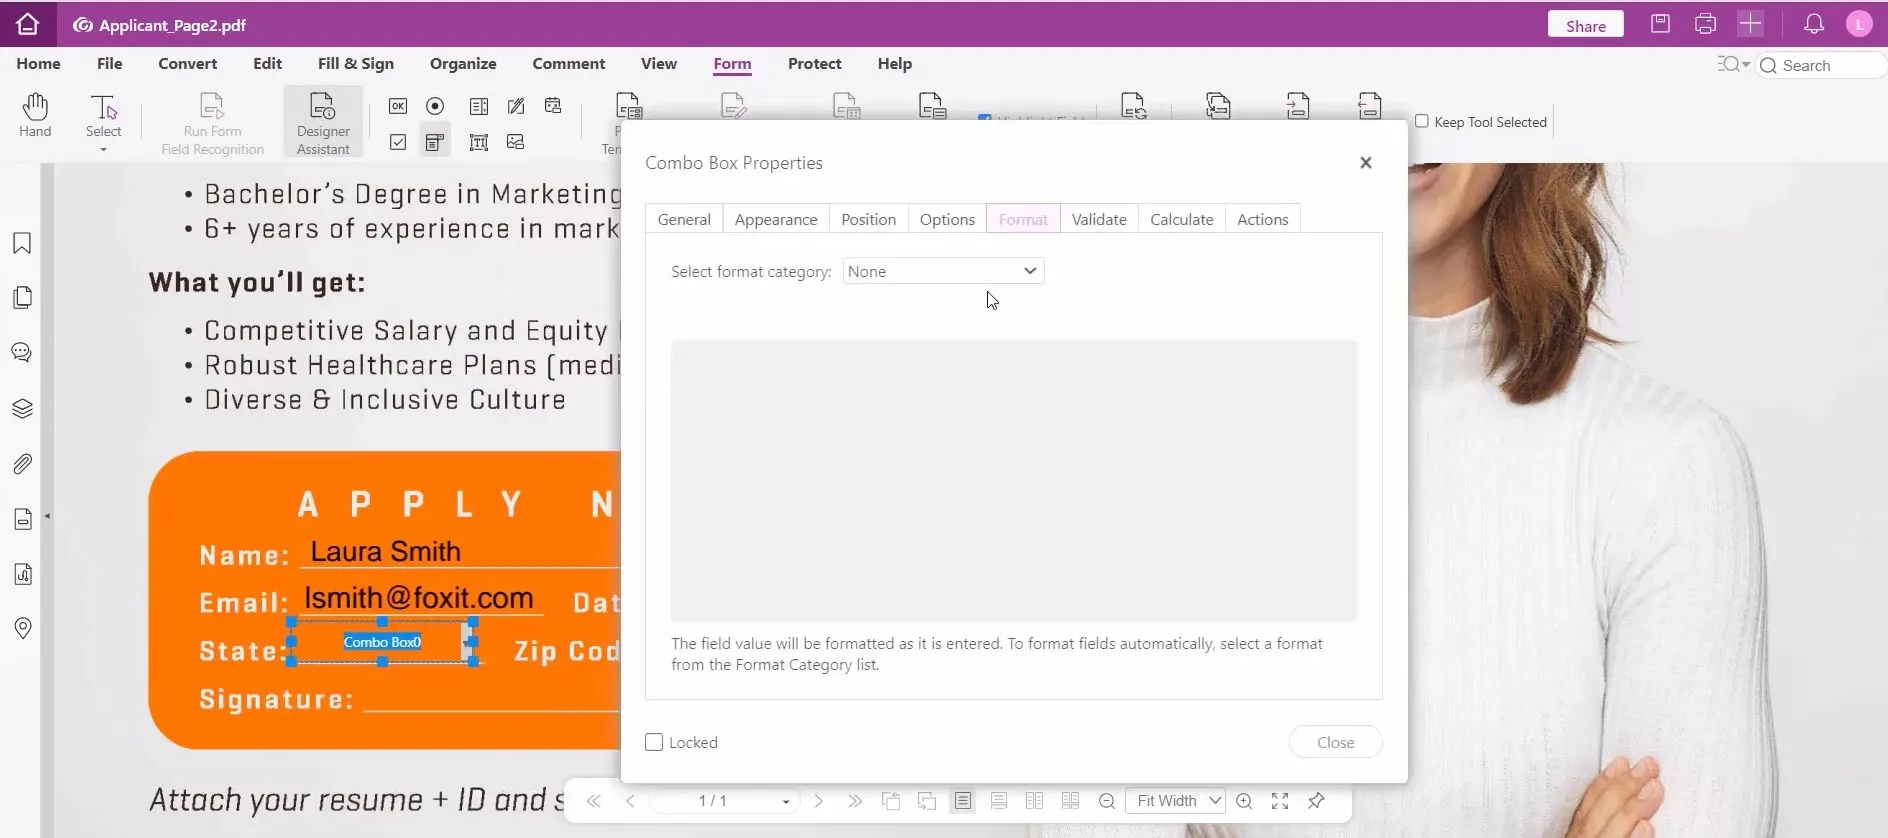The height and width of the screenshot is (838, 1888).
Task: Open the Comments side panel
Action: click(x=22, y=352)
